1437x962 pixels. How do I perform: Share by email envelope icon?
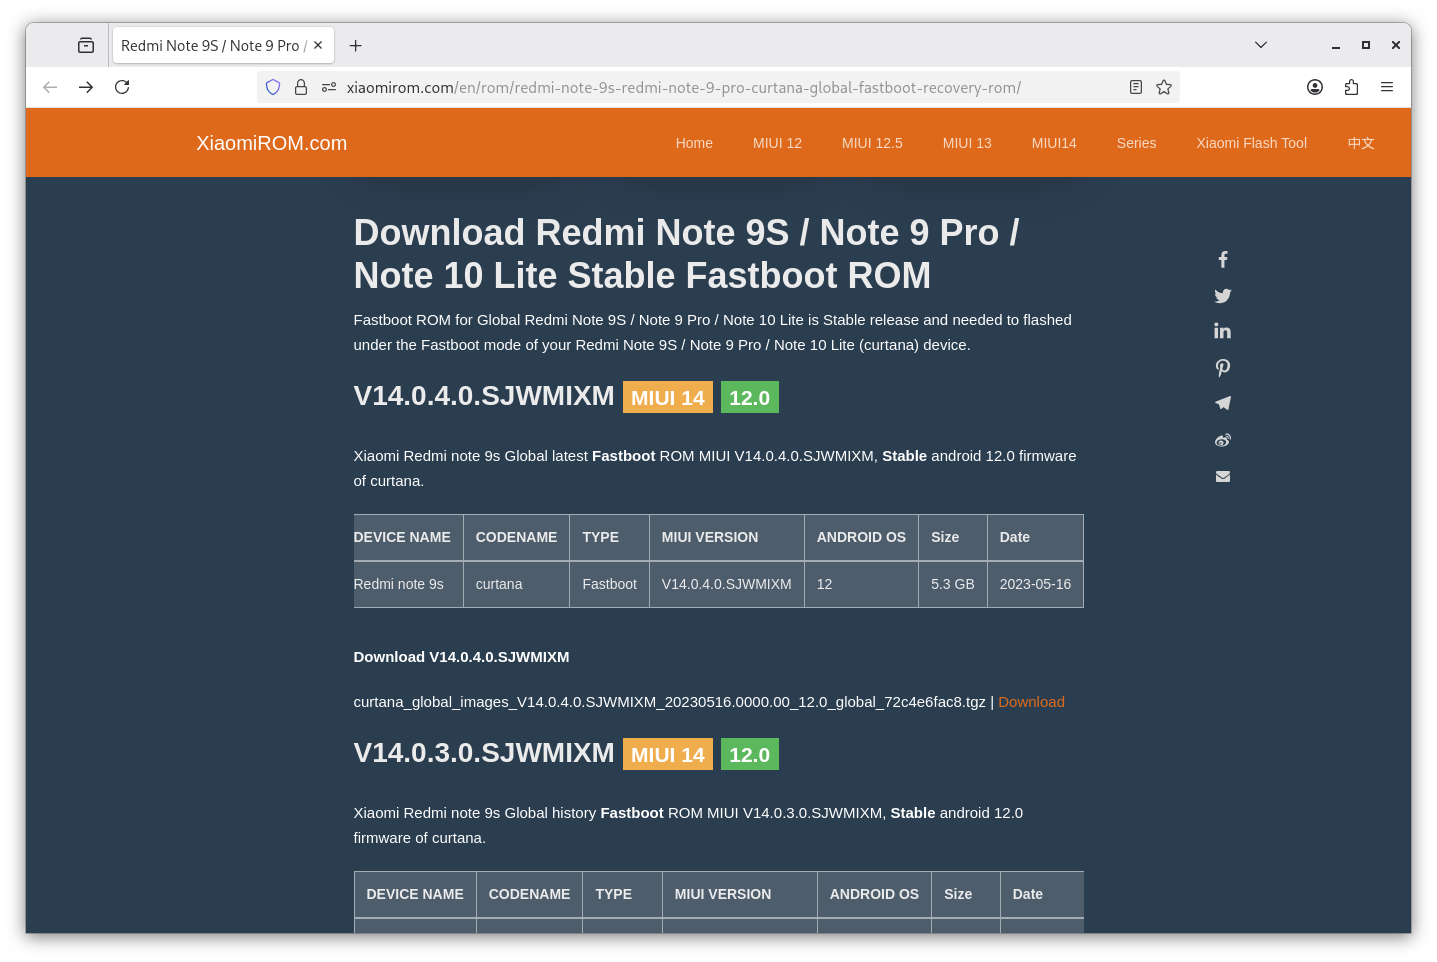(1222, 476)
